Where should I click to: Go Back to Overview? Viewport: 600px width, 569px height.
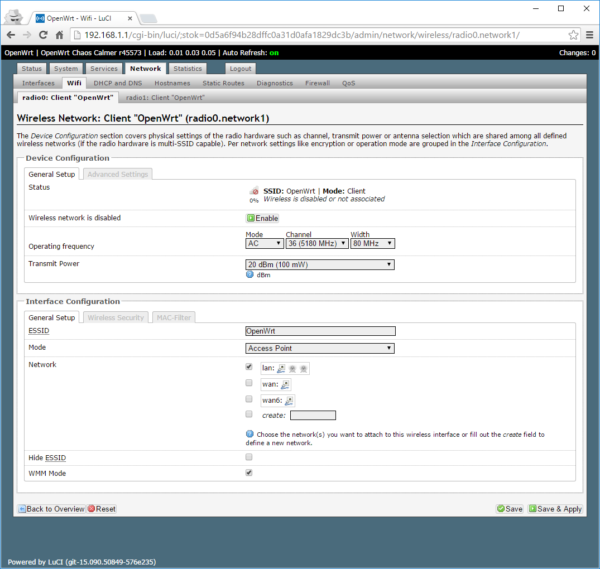pos(50,509)
